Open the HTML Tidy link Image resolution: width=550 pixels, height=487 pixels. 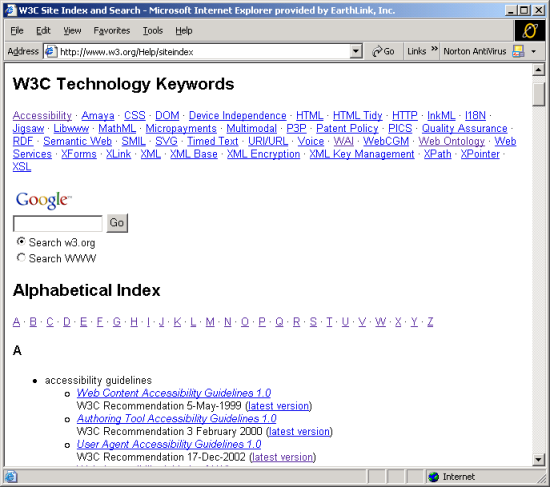pos(357,115)
